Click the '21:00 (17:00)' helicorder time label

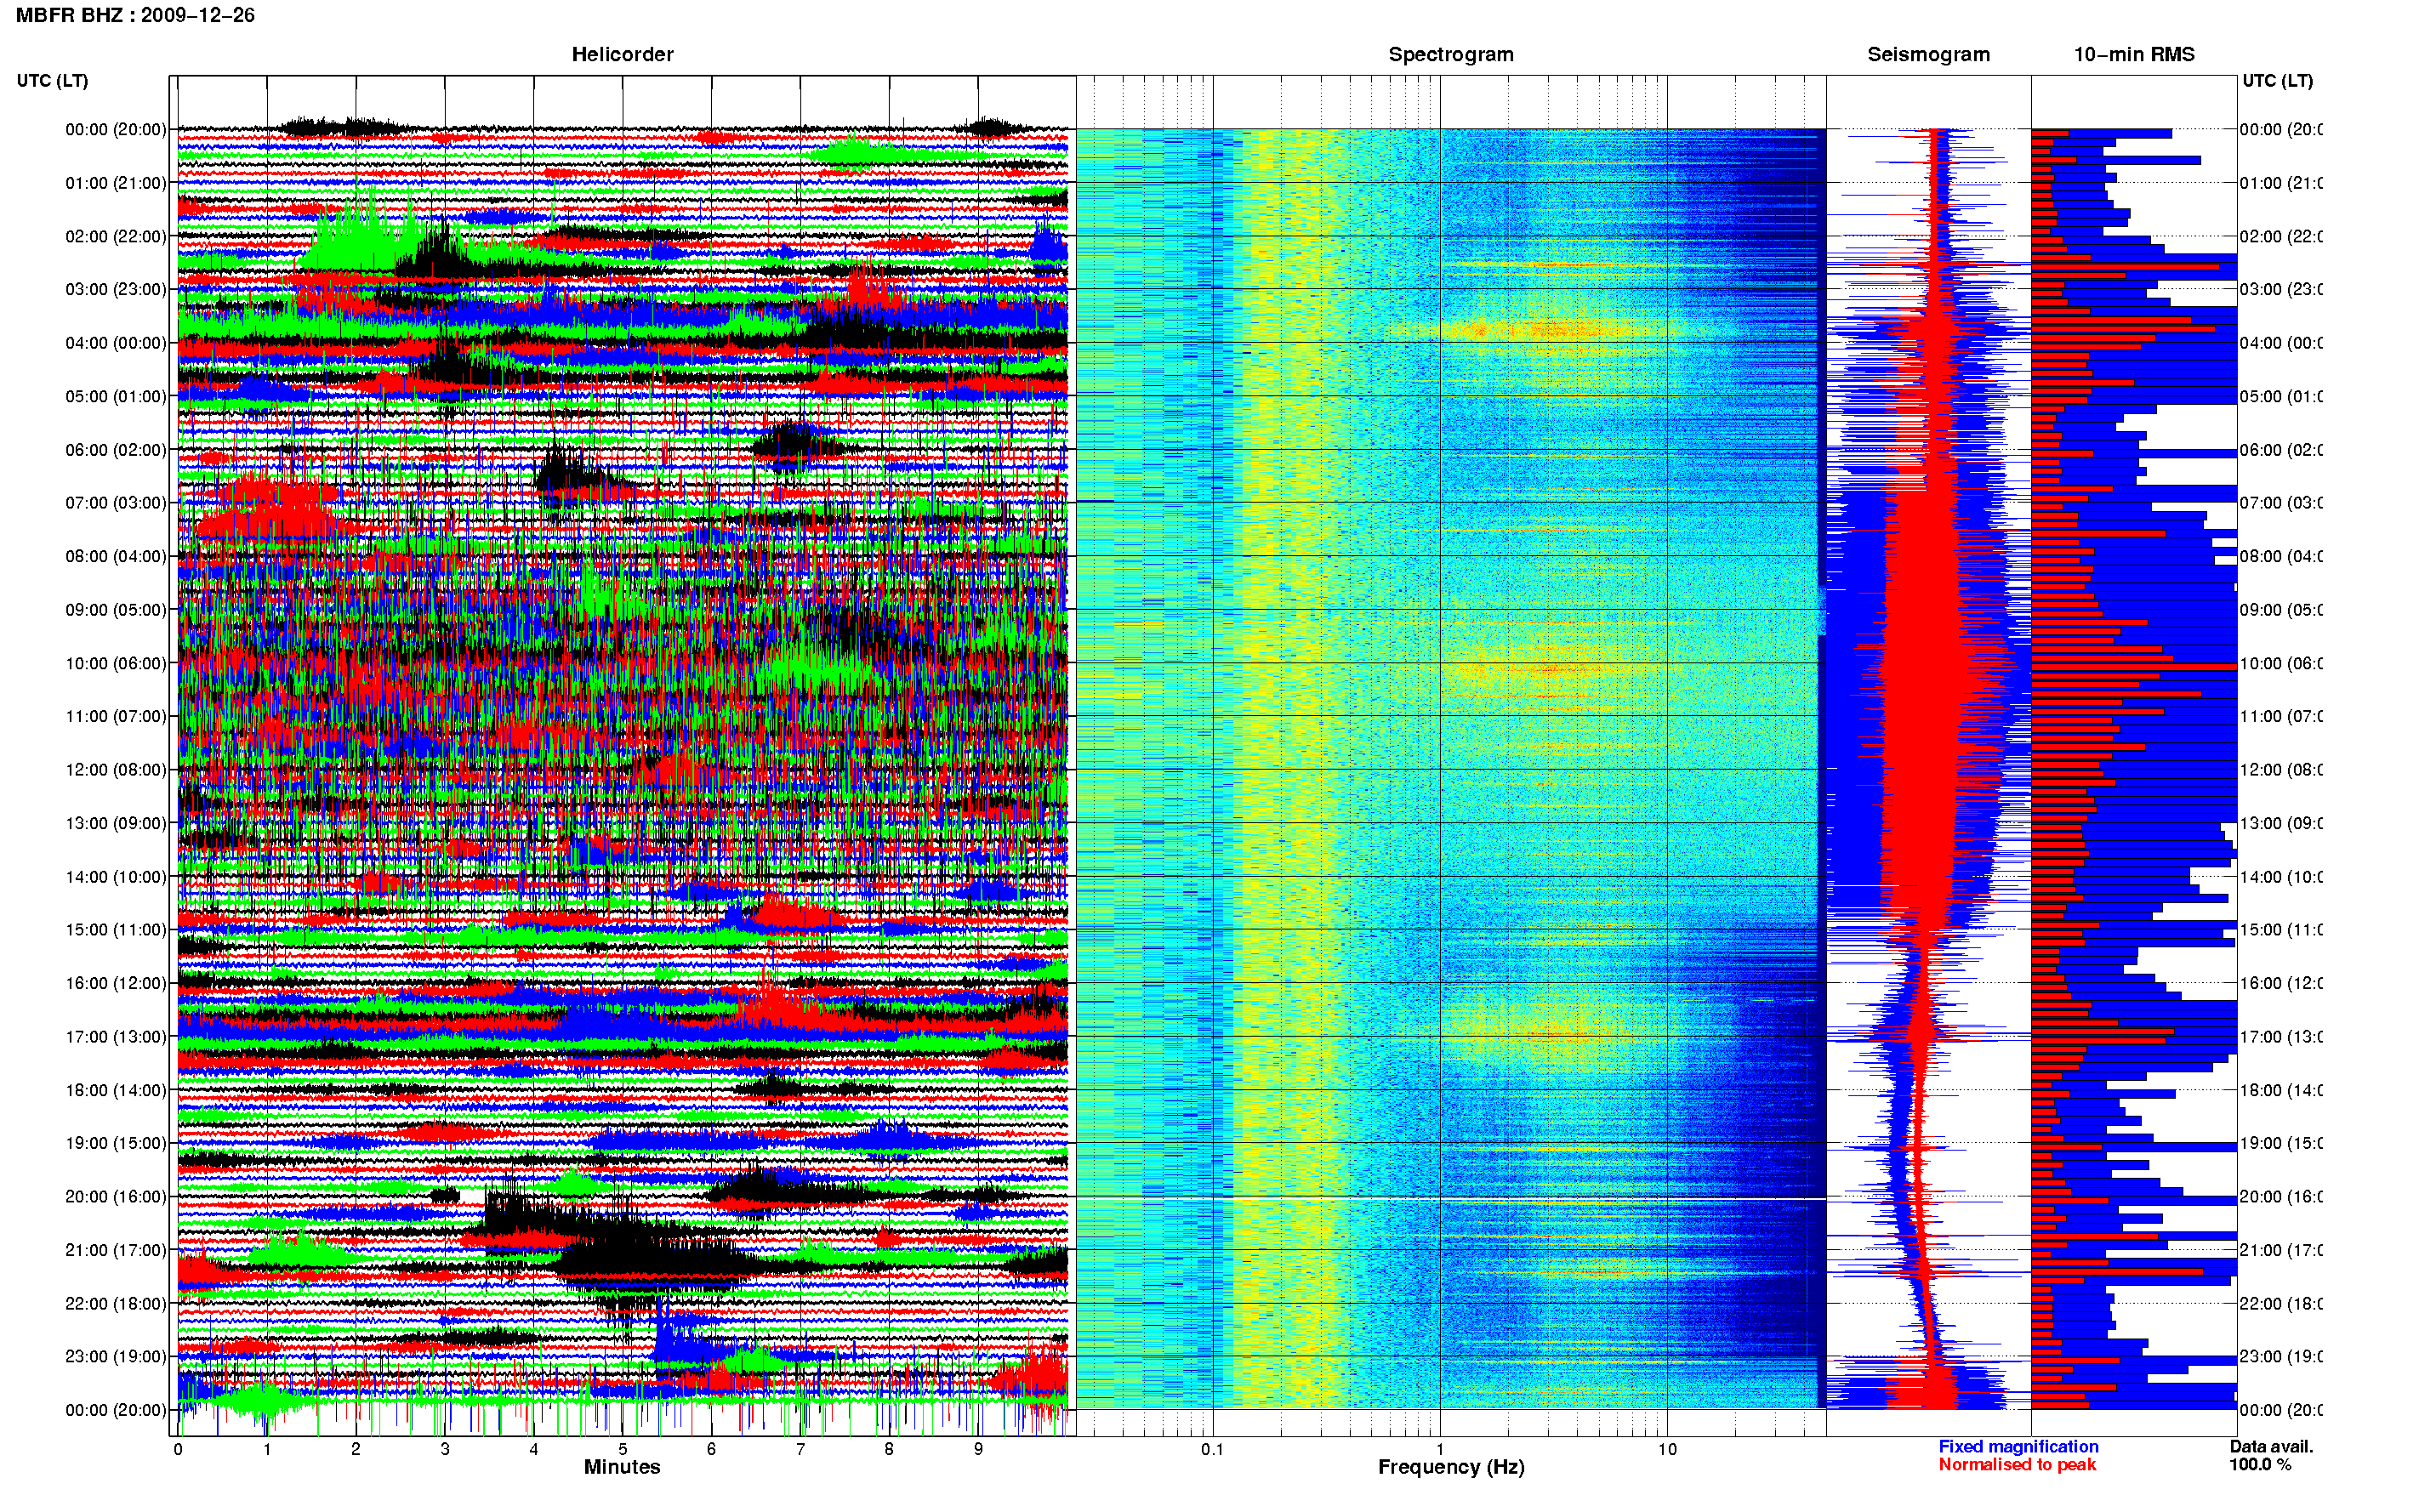pos(115,1250)
